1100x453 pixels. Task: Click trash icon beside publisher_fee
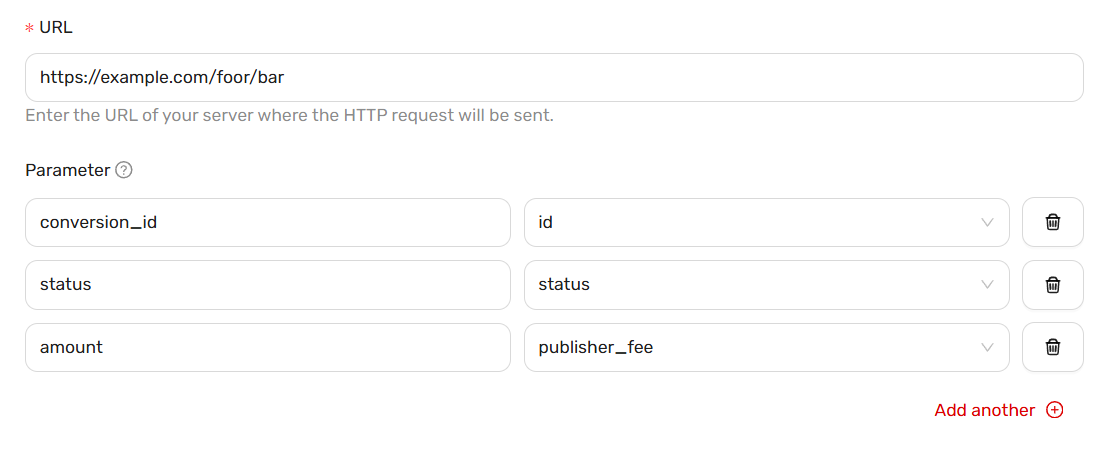(1052, 347)
